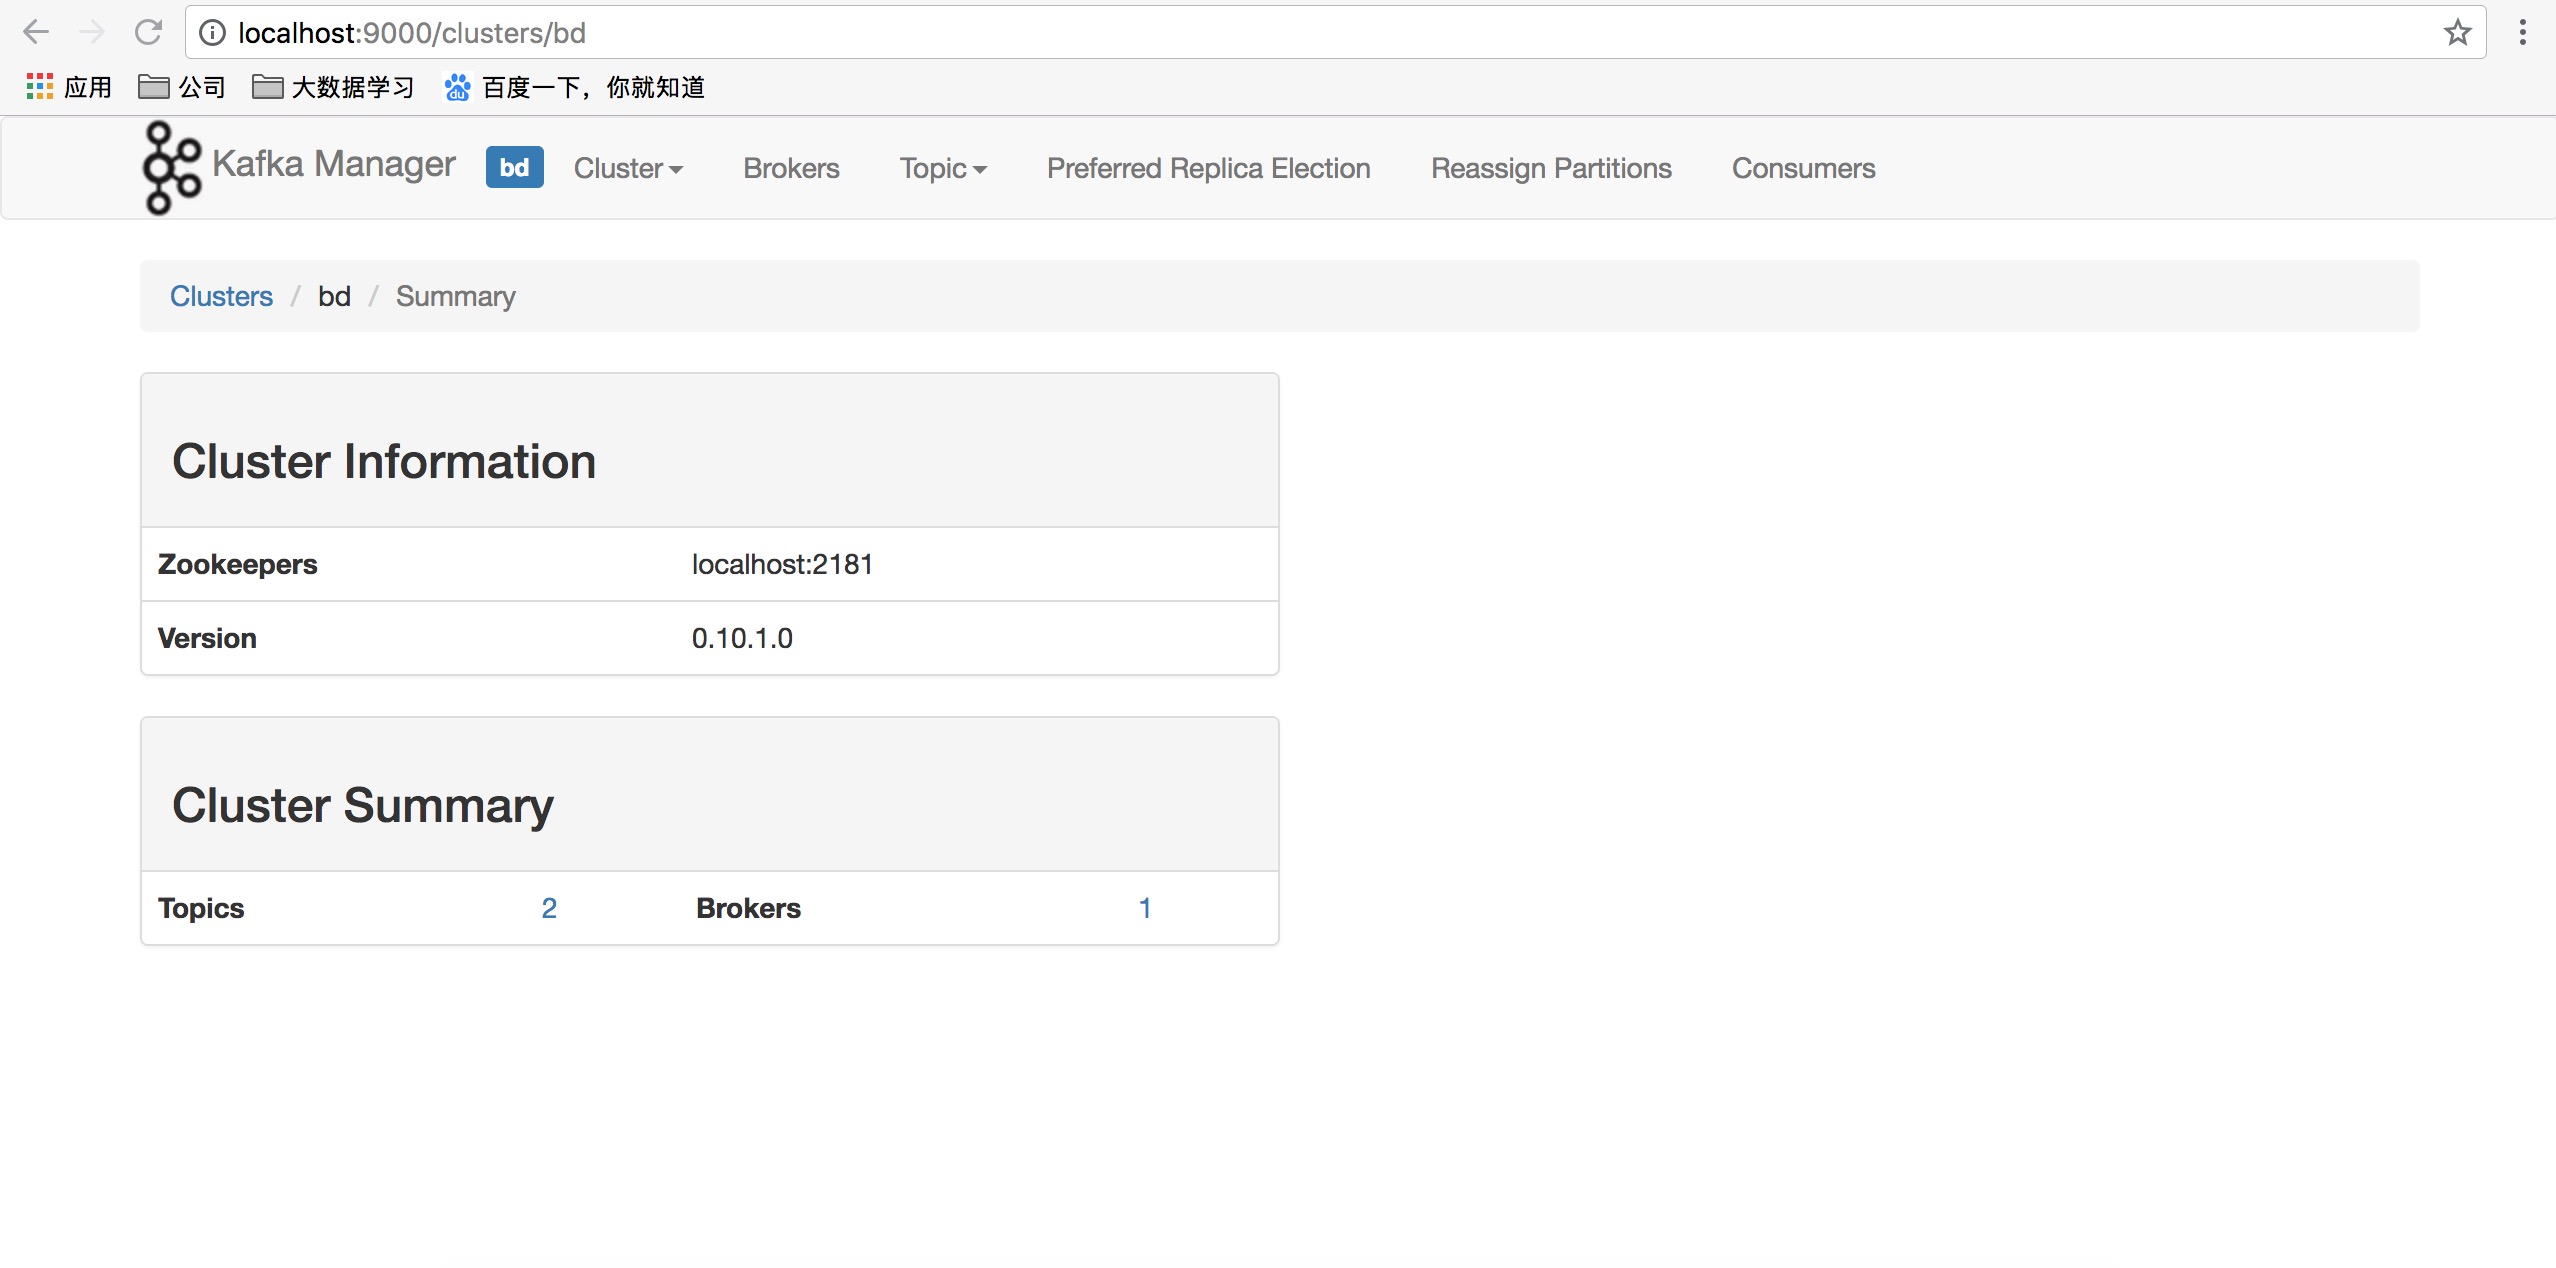The width and height of the screenshot is (2556, 1268).
Task: Click the browser forward arrow
Action: click(x=92, y=33)
